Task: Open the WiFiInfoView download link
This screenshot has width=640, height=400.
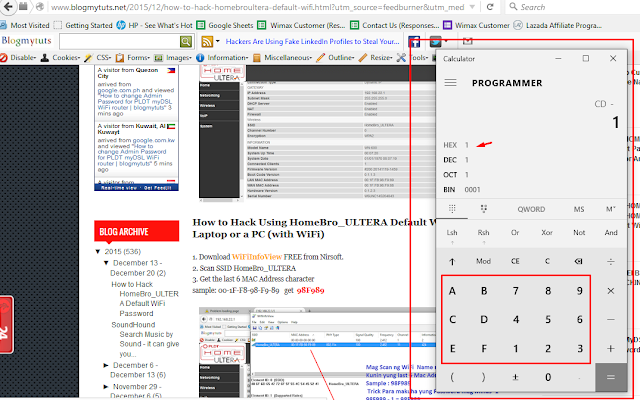Action: [257, 257]
